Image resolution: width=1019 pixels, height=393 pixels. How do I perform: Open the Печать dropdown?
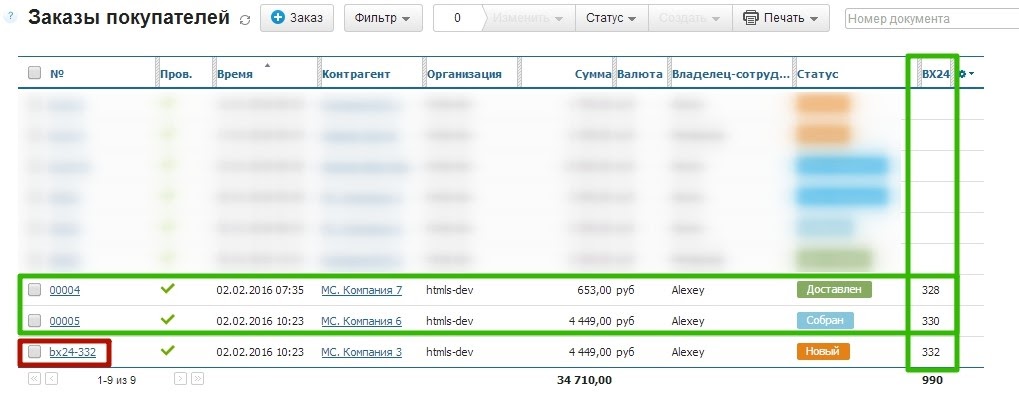(780, 18)
